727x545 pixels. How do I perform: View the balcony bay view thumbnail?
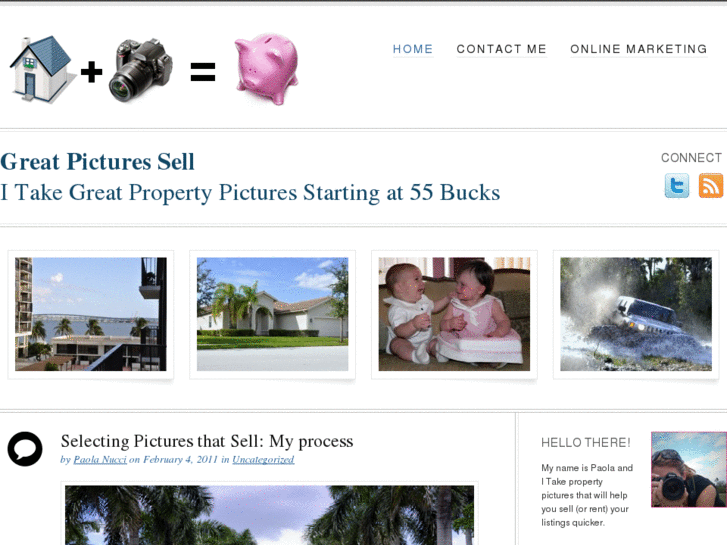click(90, 314)
